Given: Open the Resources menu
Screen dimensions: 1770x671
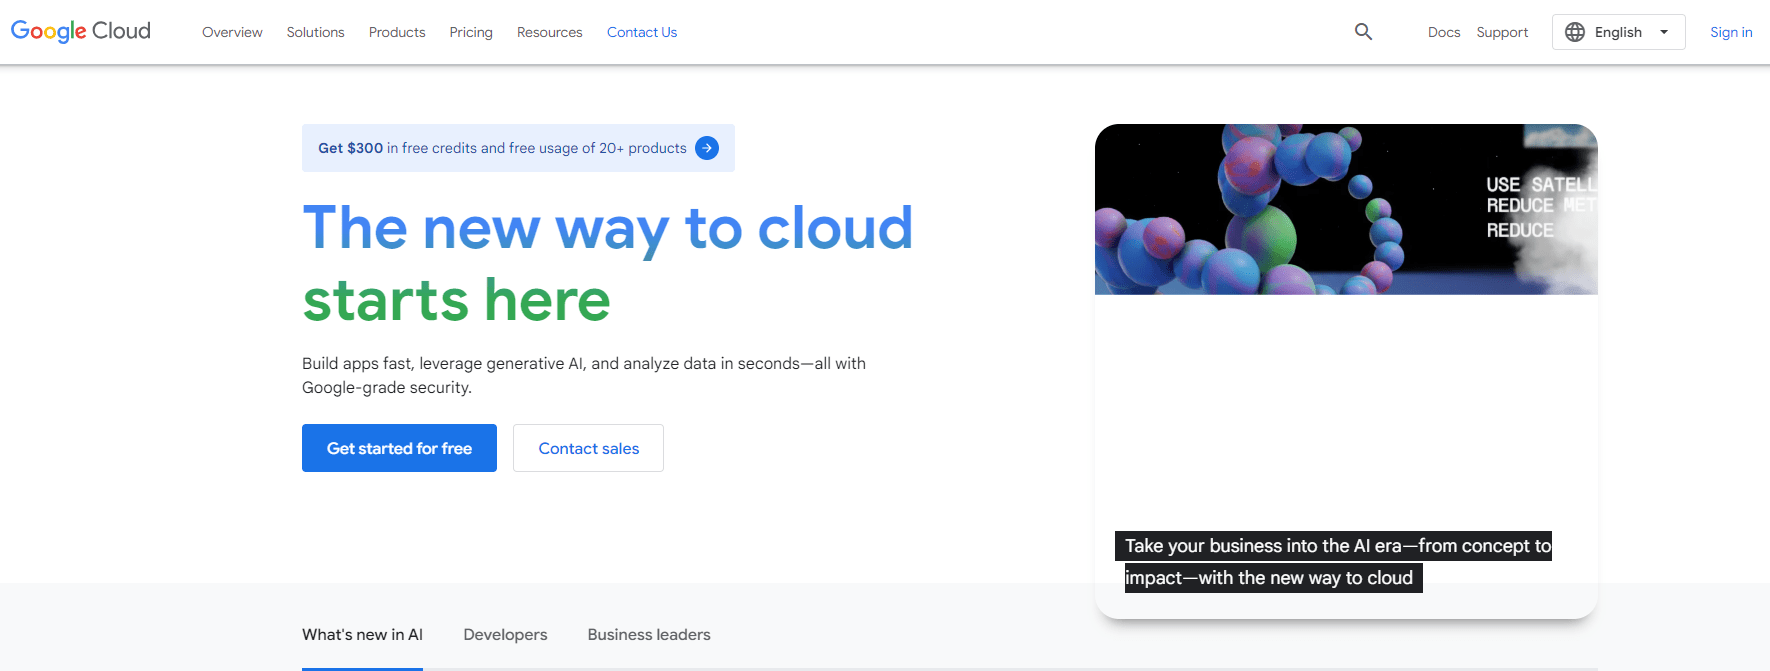Looking at the screenshot, I should click(549, 32).
